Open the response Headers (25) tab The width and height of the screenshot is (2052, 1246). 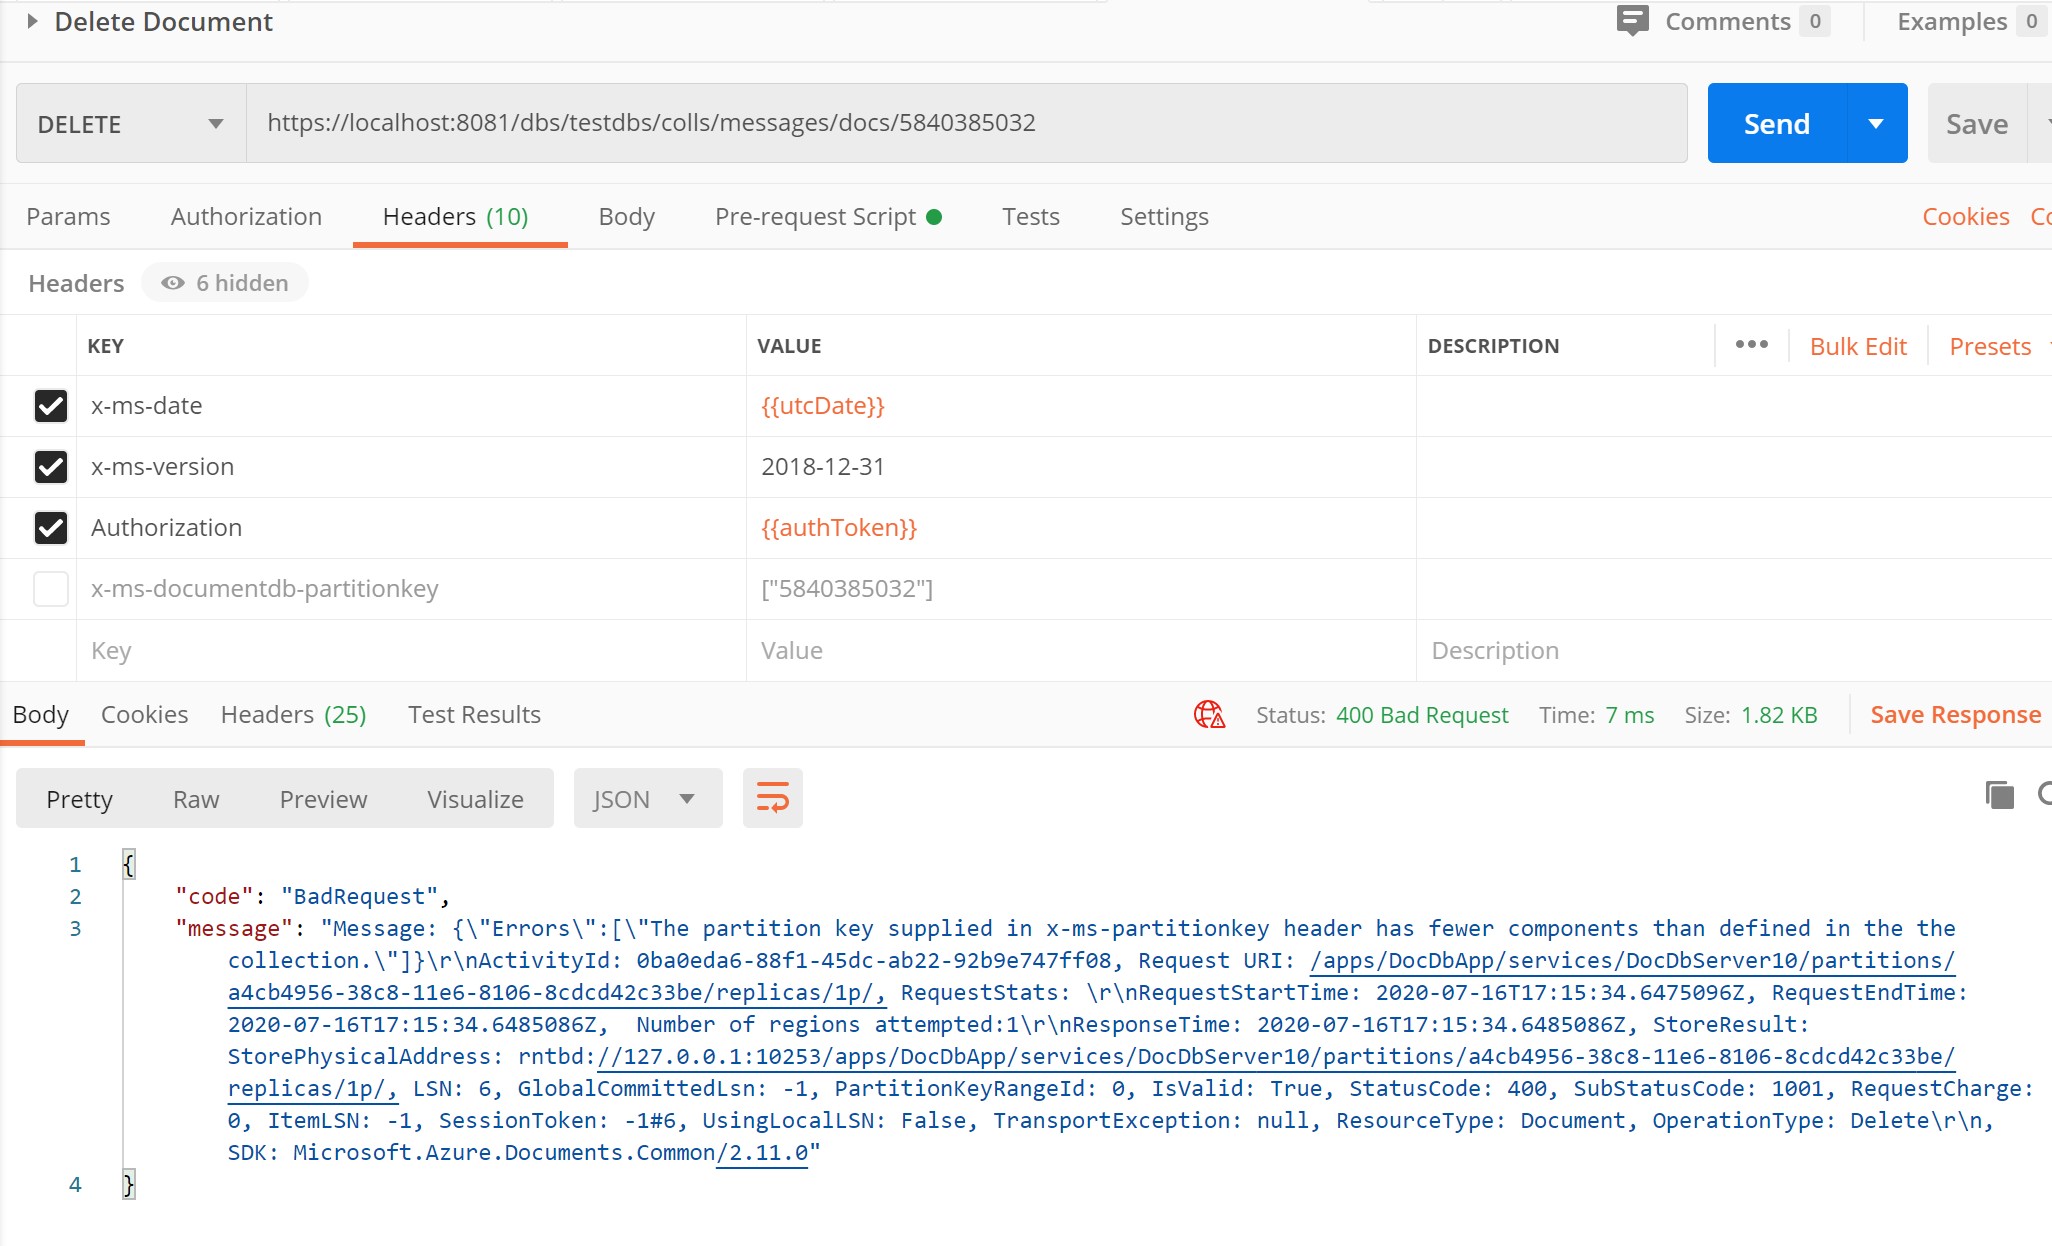292,714
